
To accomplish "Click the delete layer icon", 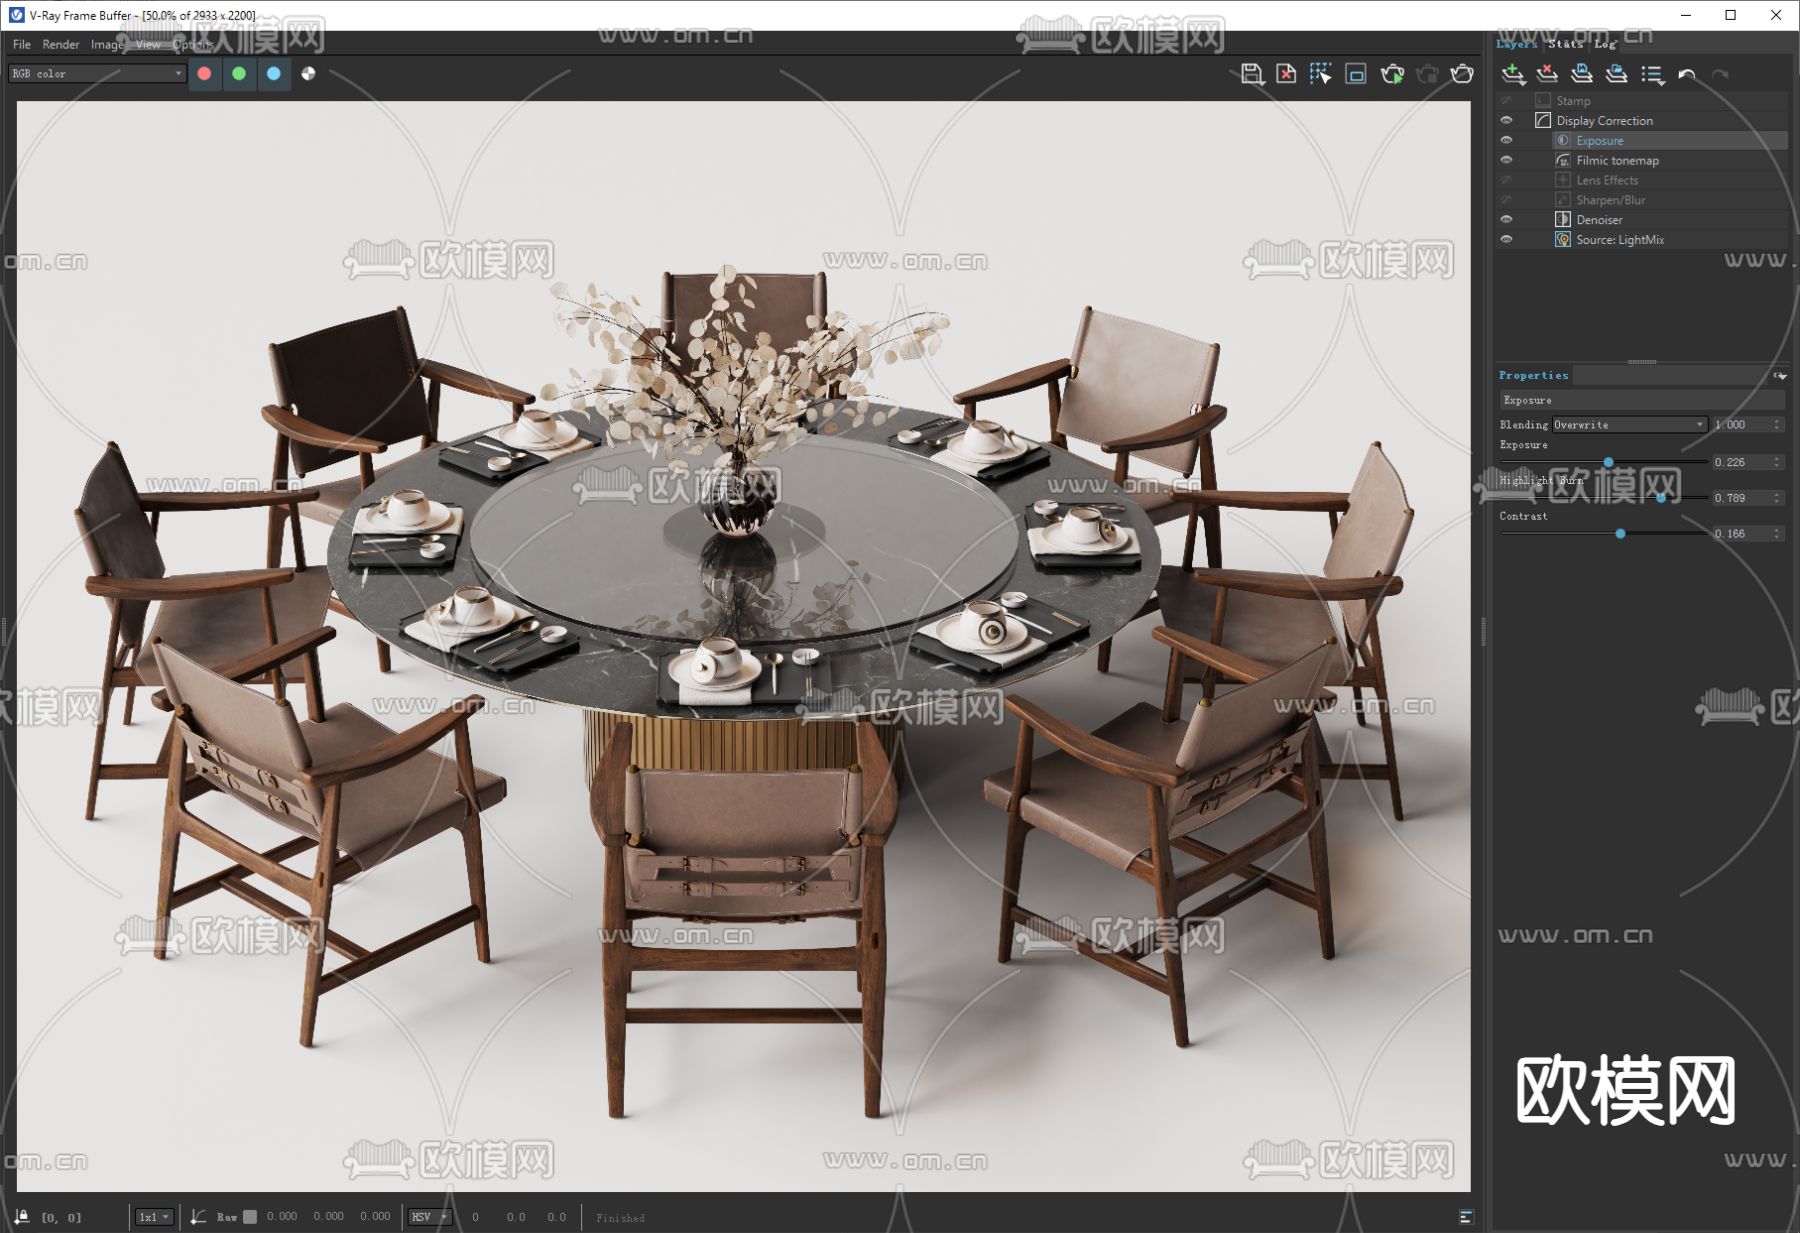I will point(1547,74).
